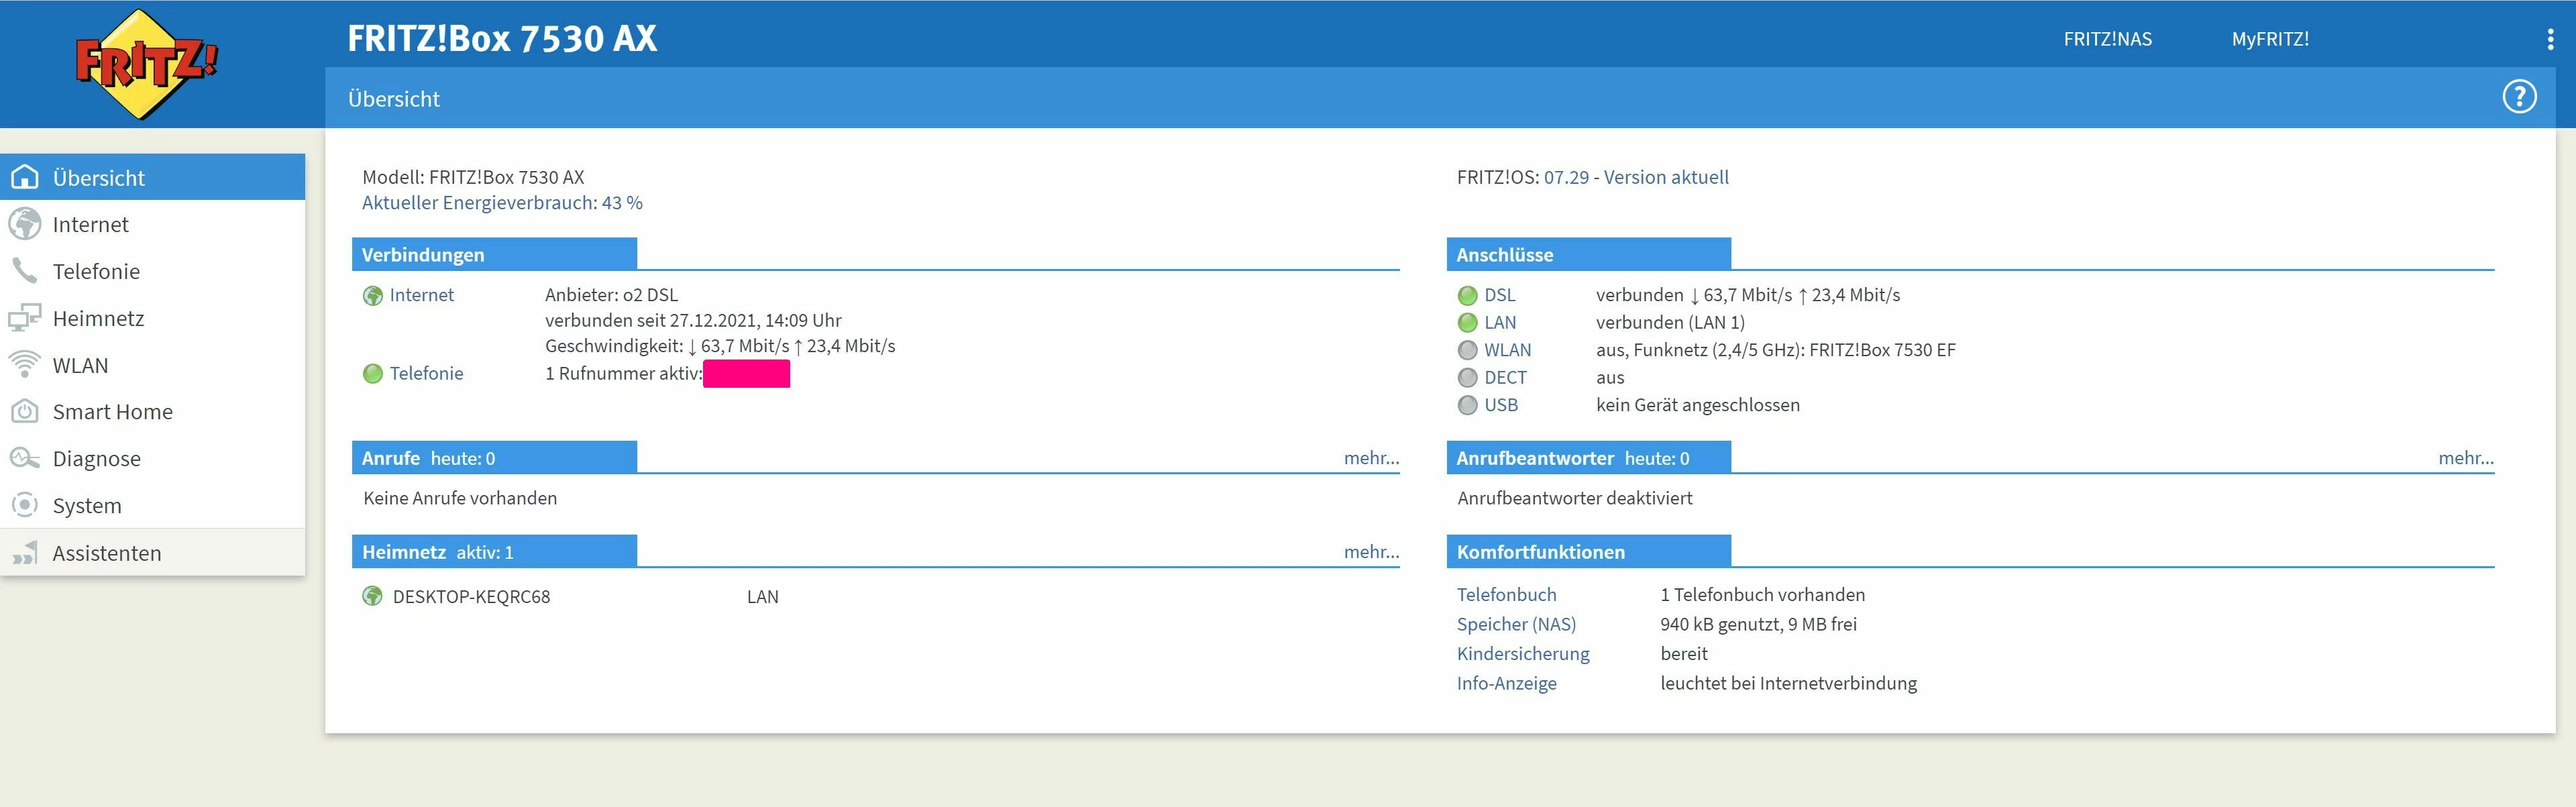Click the Telefonie phone icon in sidebar

click(25, 271)
